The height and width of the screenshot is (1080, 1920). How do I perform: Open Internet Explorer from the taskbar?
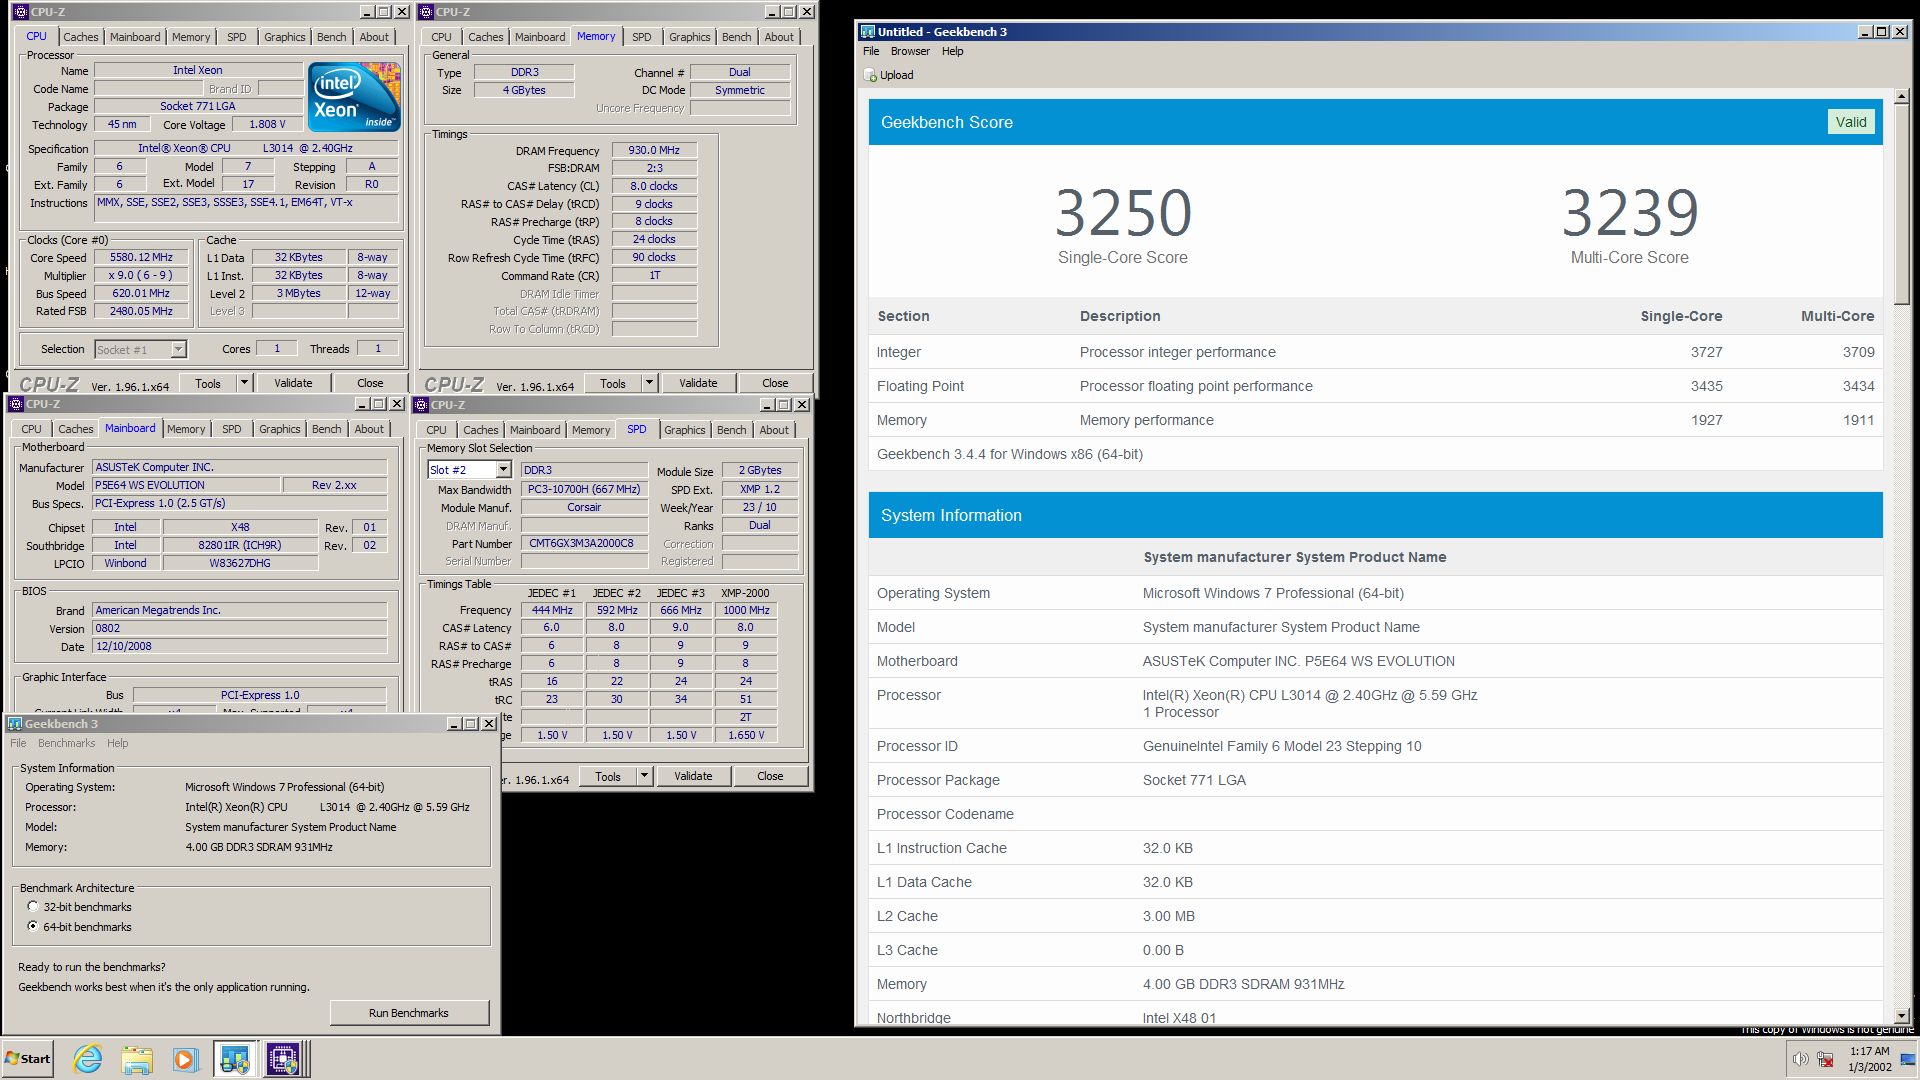[88, 1058]
